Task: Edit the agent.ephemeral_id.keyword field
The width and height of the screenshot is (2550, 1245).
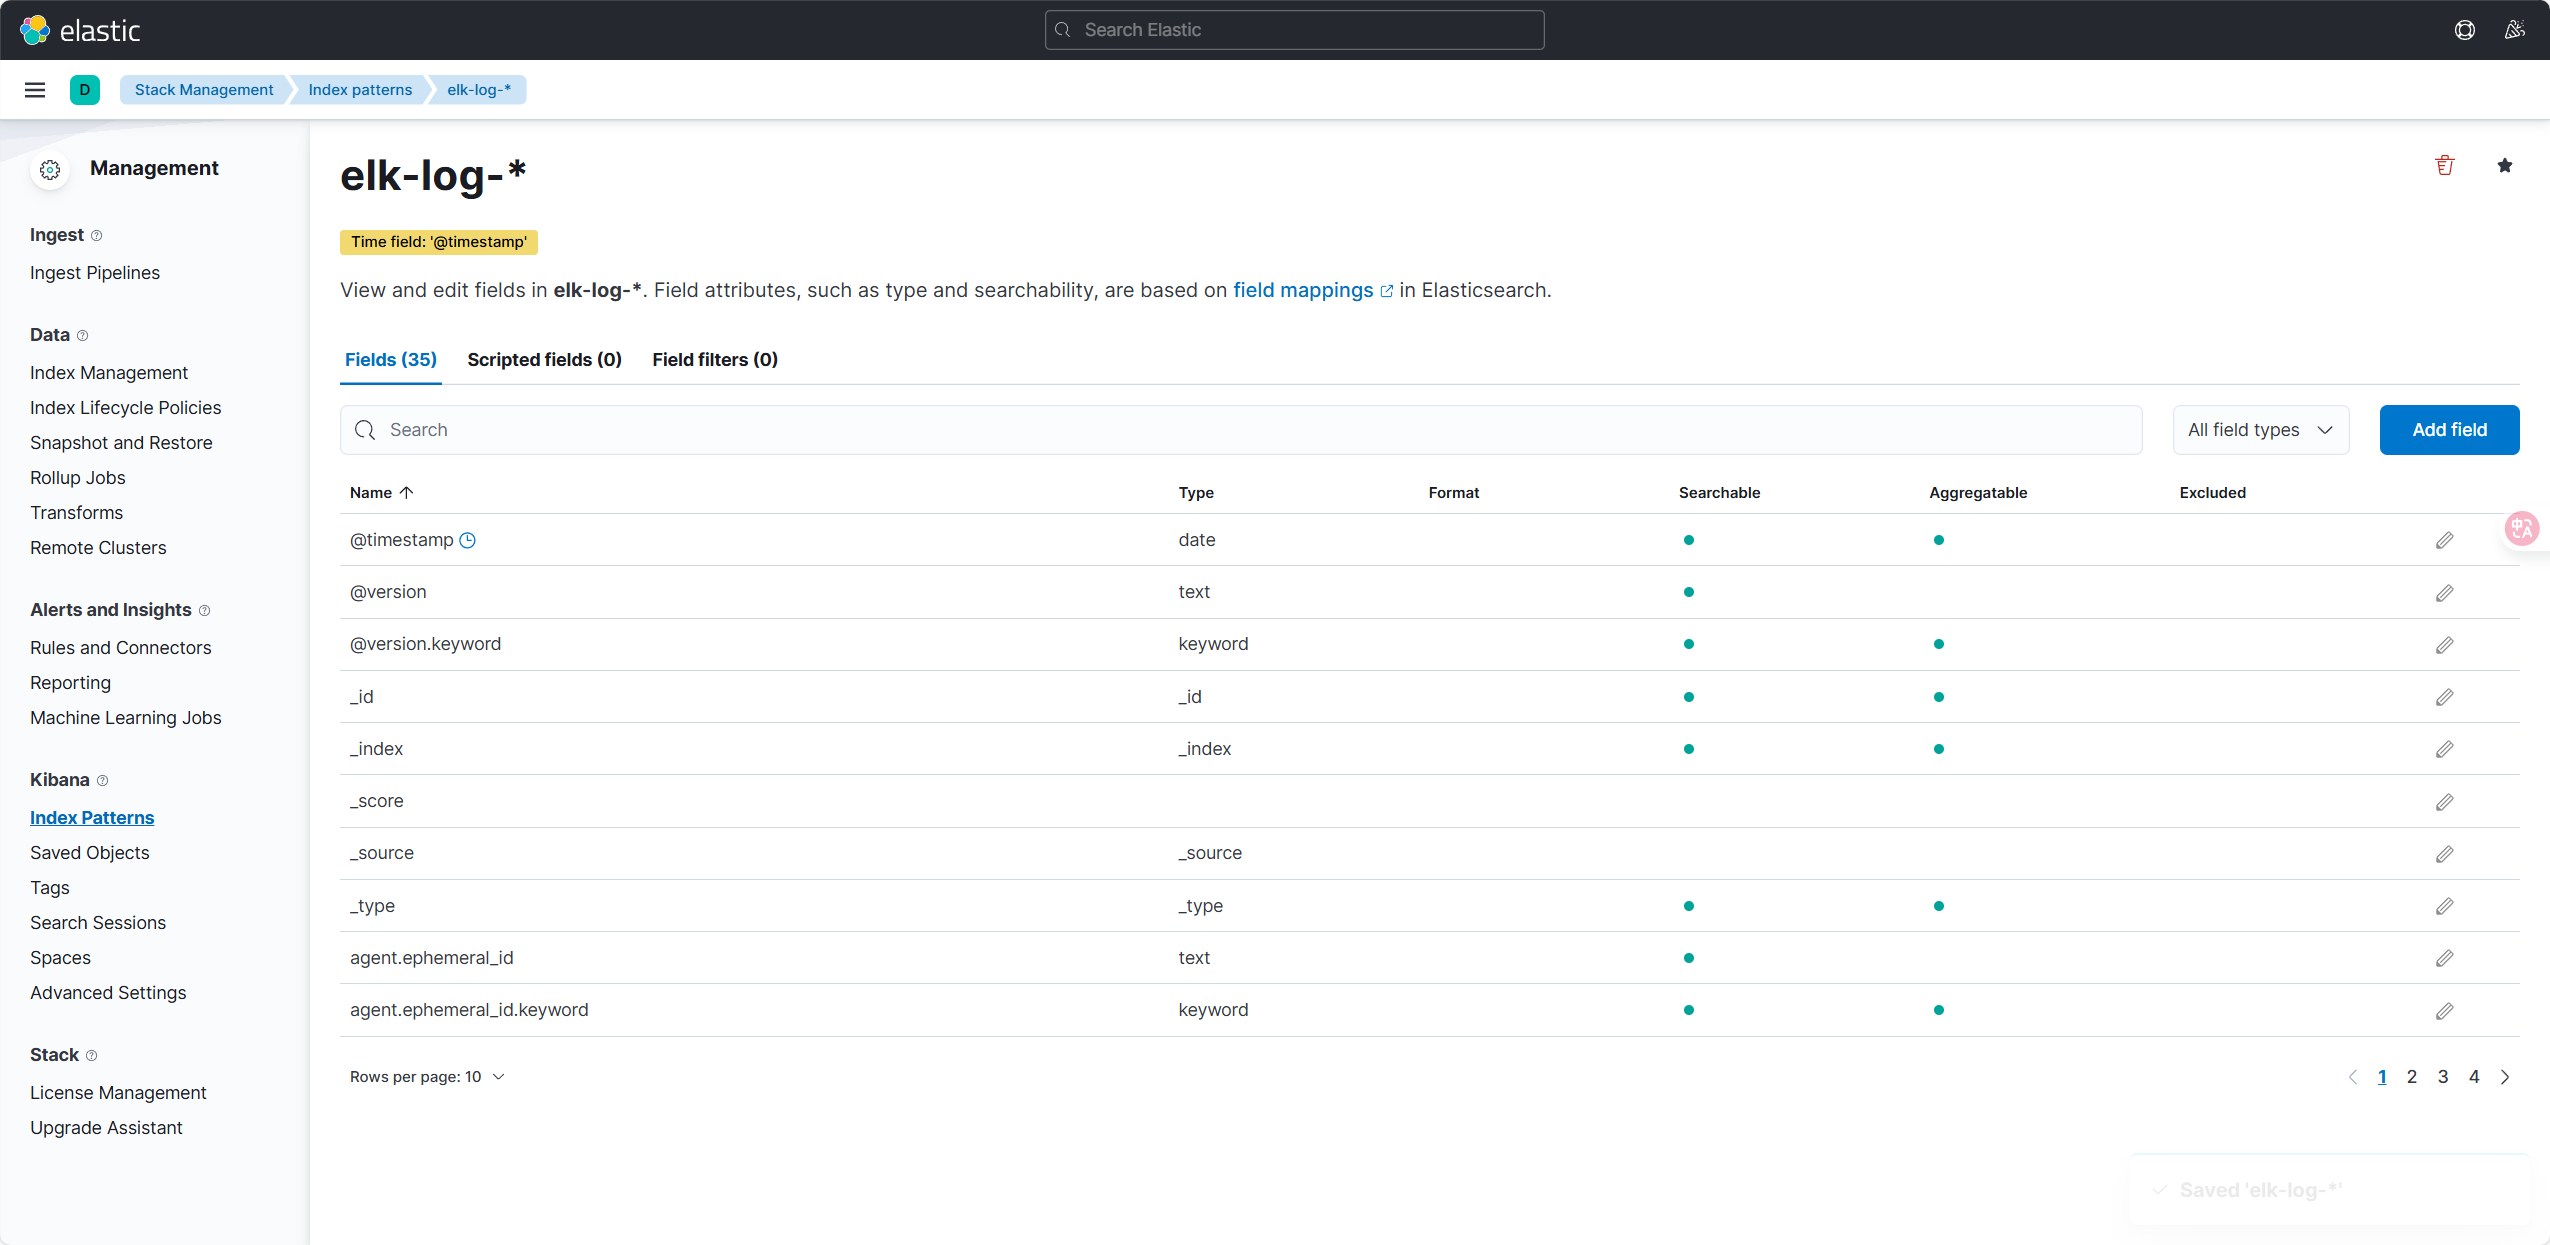Action: (2445, 1011)
